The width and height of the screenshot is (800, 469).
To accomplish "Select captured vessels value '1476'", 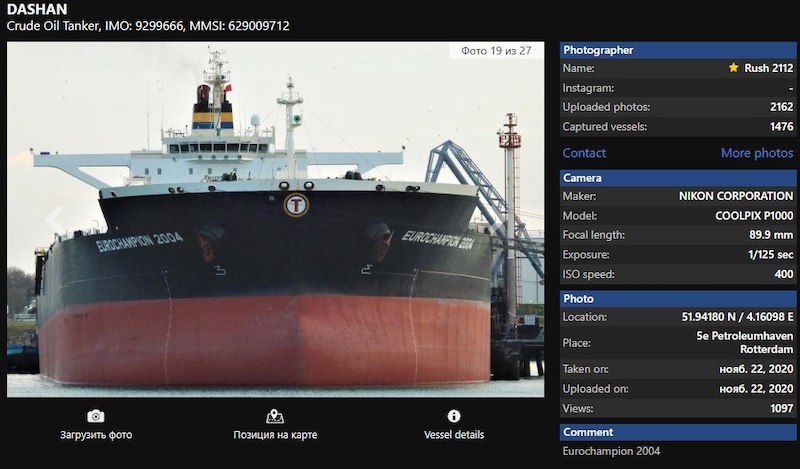I will pos(781,127).
